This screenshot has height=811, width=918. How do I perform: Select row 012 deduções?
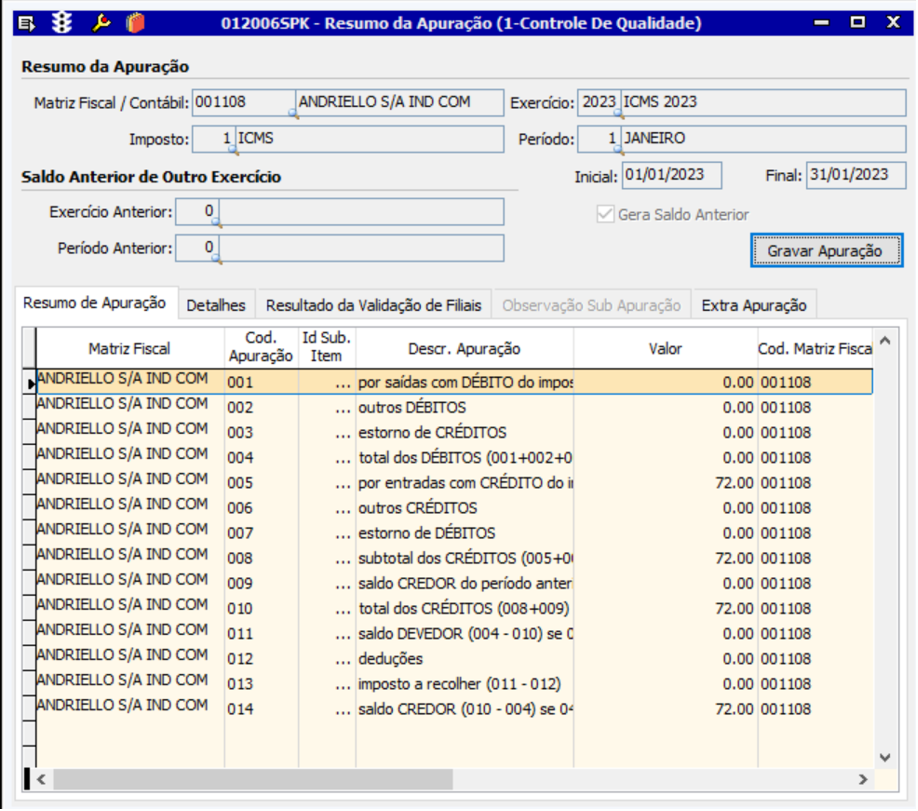454,659
